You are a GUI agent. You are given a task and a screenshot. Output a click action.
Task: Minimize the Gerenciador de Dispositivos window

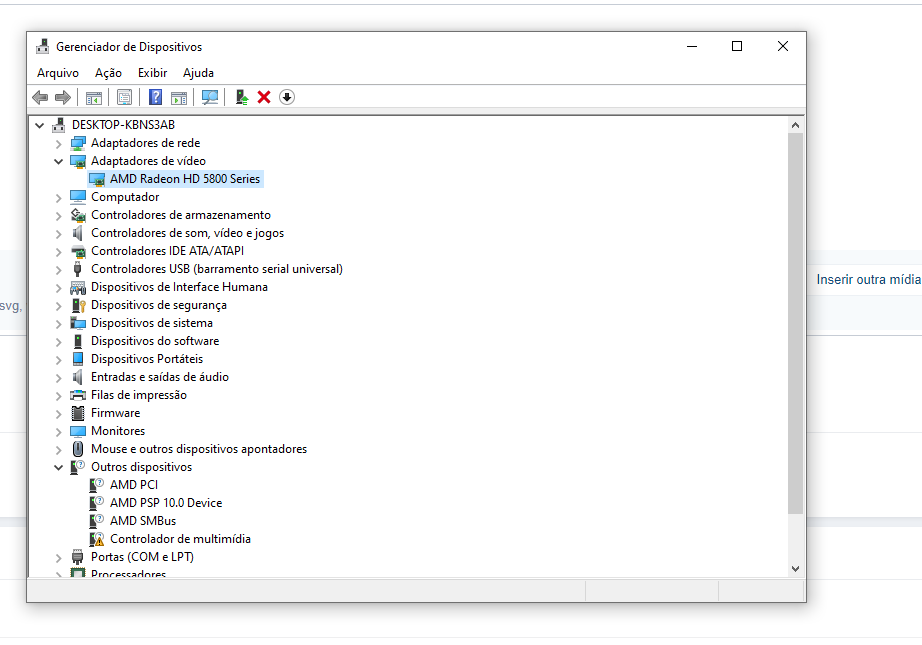[692, 46]
